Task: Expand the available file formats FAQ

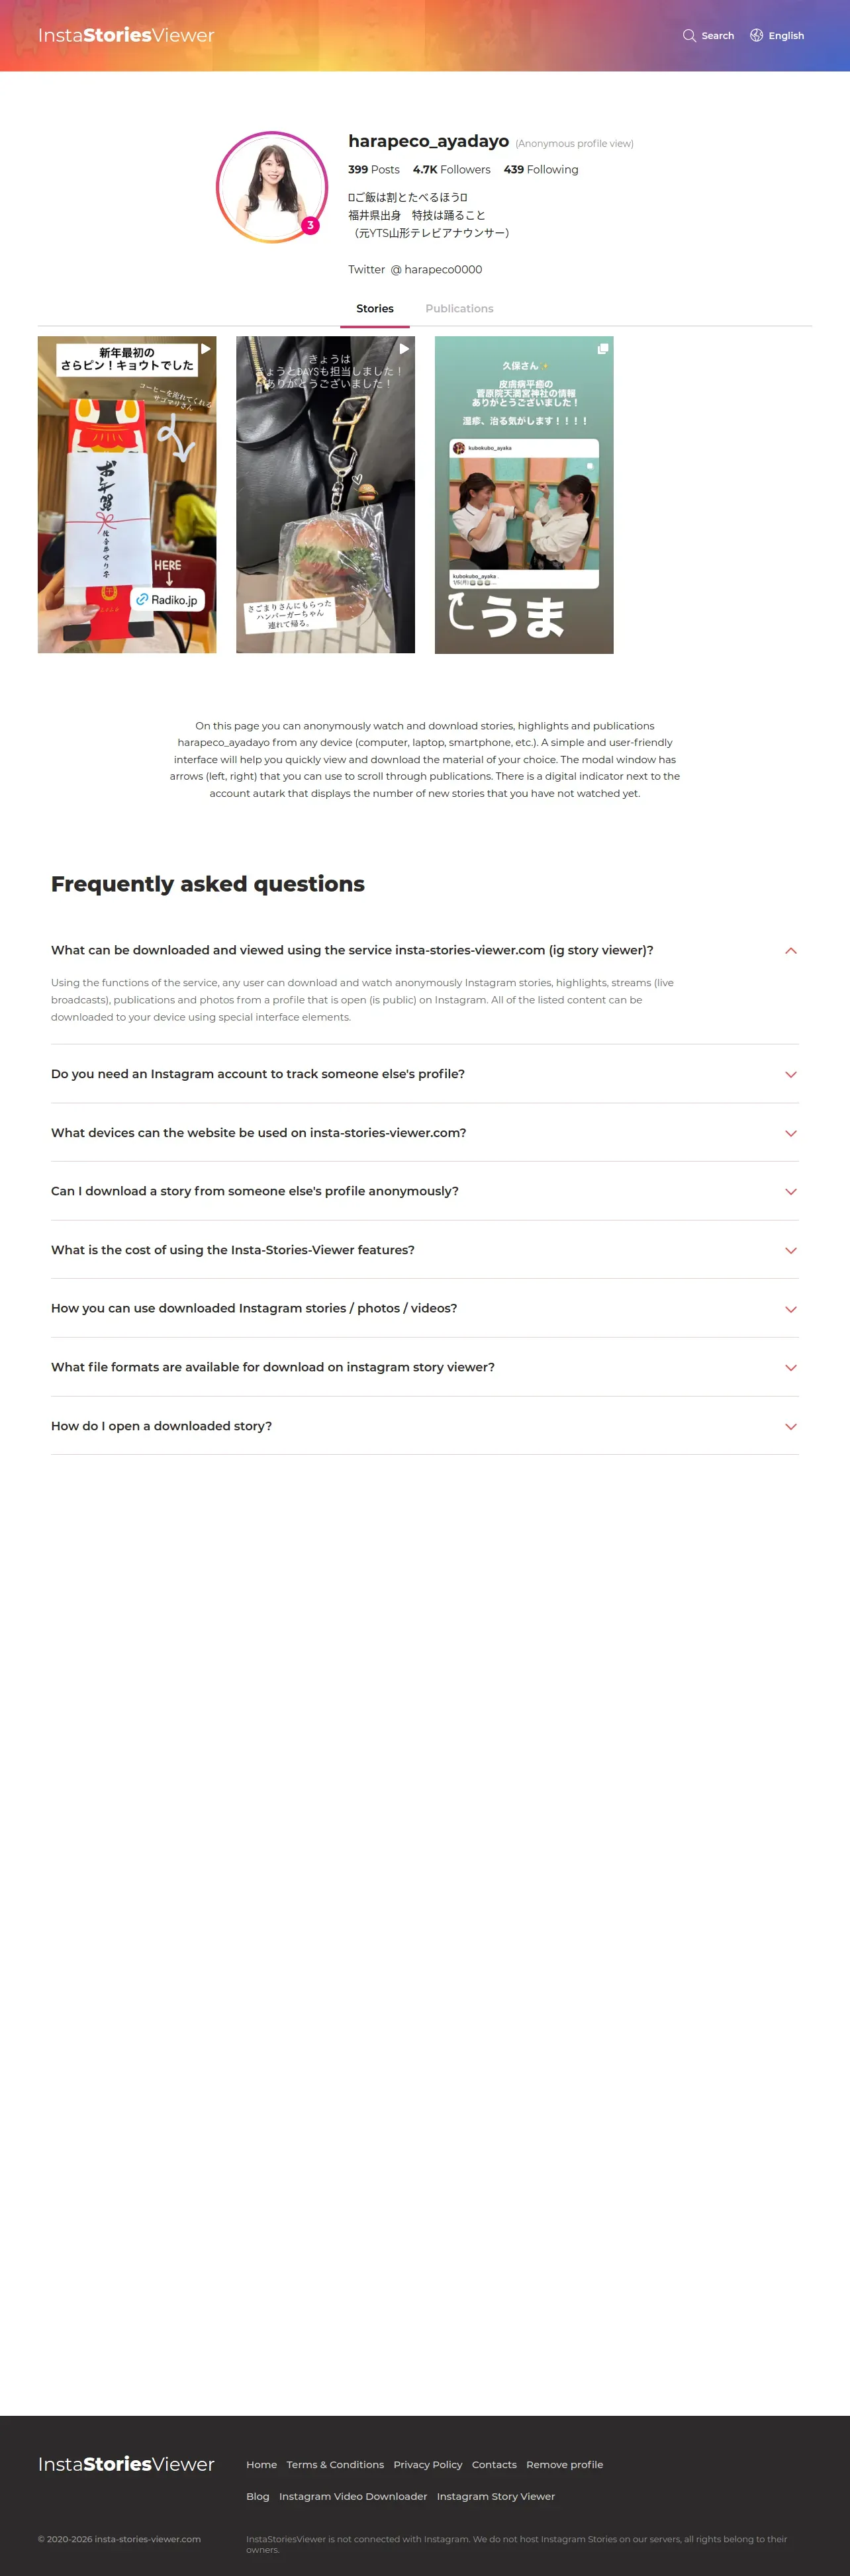Action: [x=790, y=1367]
